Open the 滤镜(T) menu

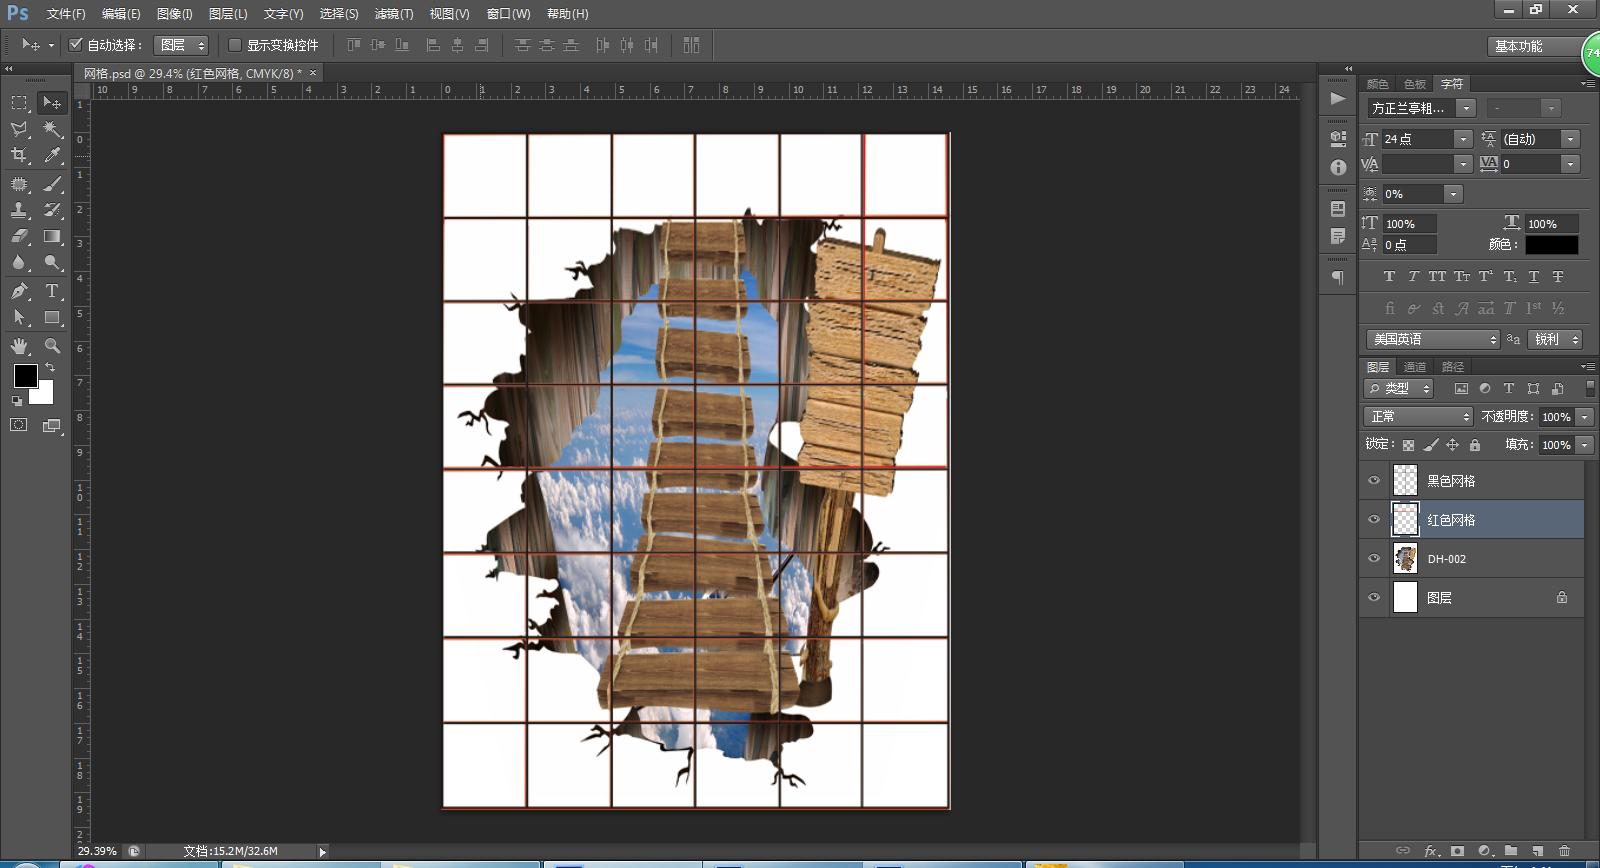(393, 14)
